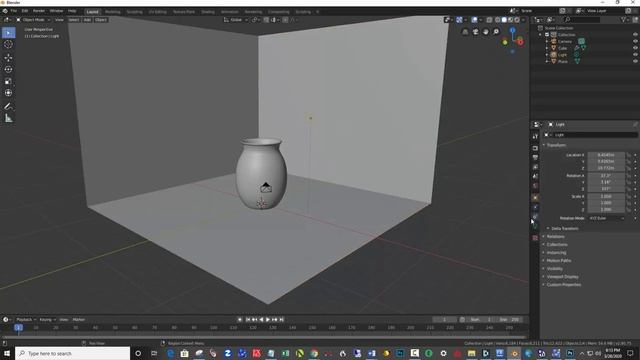Screen dimensions: 640x360
Task: Select the Rotate tool
Action: [8, 69]
